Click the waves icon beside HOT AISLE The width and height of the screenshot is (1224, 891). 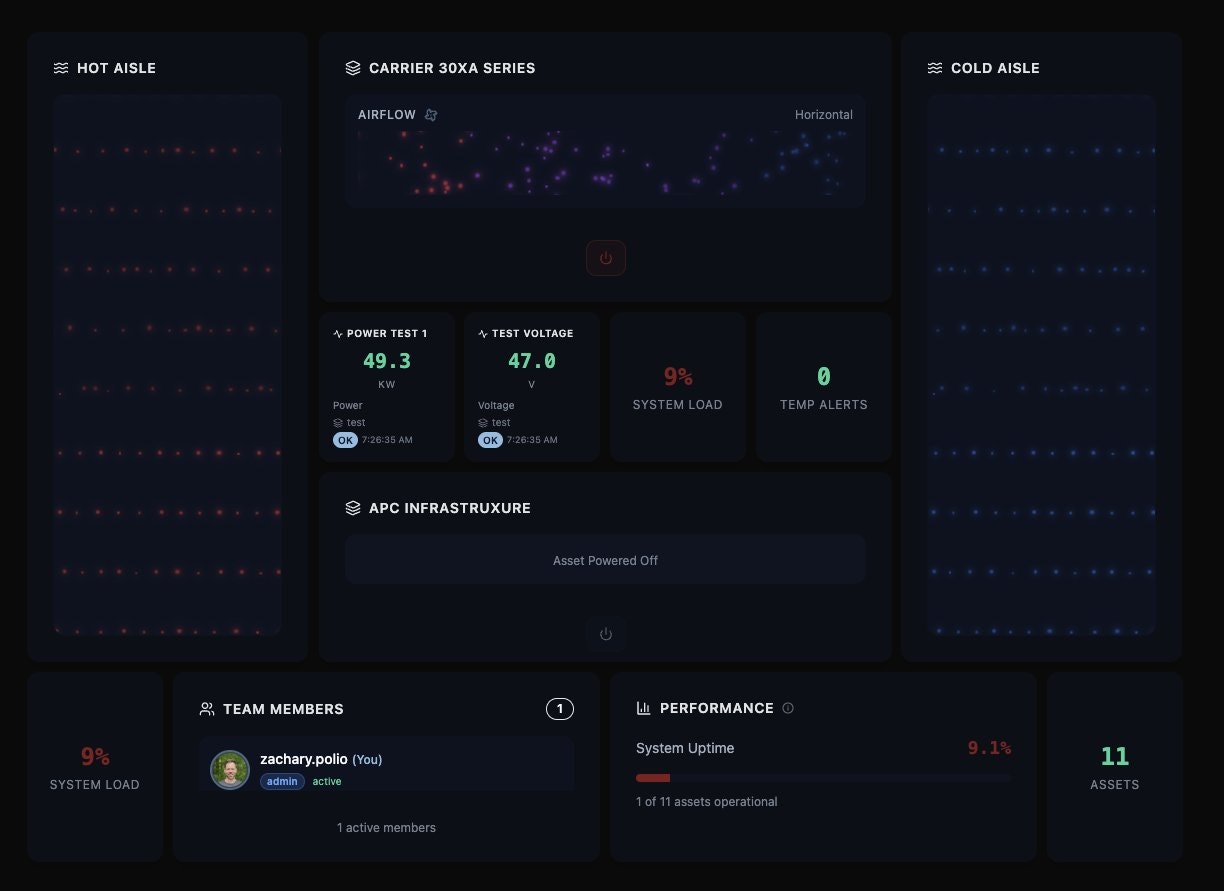[60, 68]
